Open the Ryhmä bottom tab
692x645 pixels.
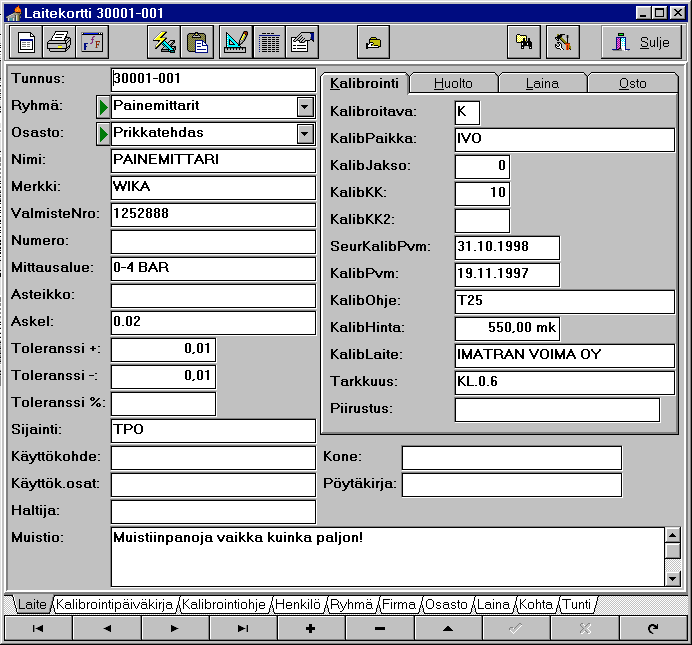click(351, 604)
